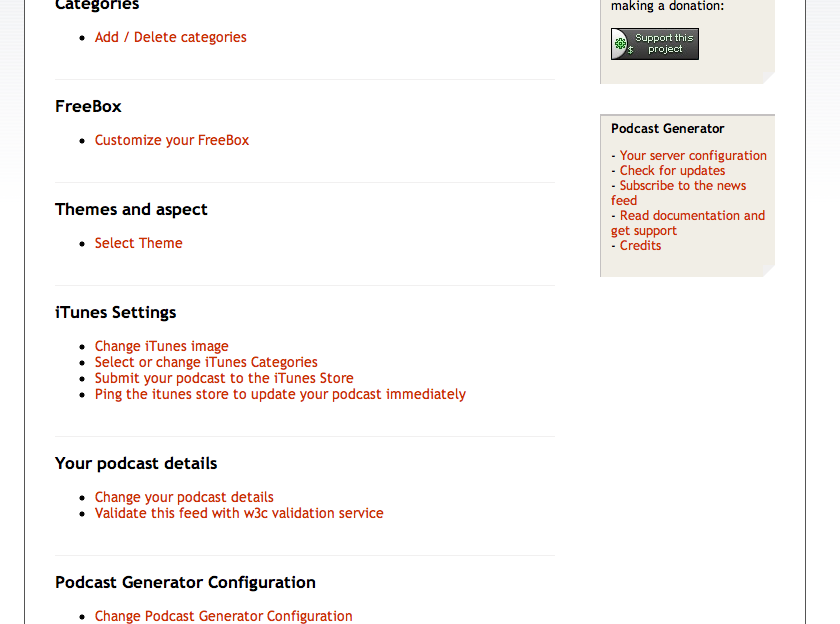Change Podcast Generator Configuration

(223, 616)
